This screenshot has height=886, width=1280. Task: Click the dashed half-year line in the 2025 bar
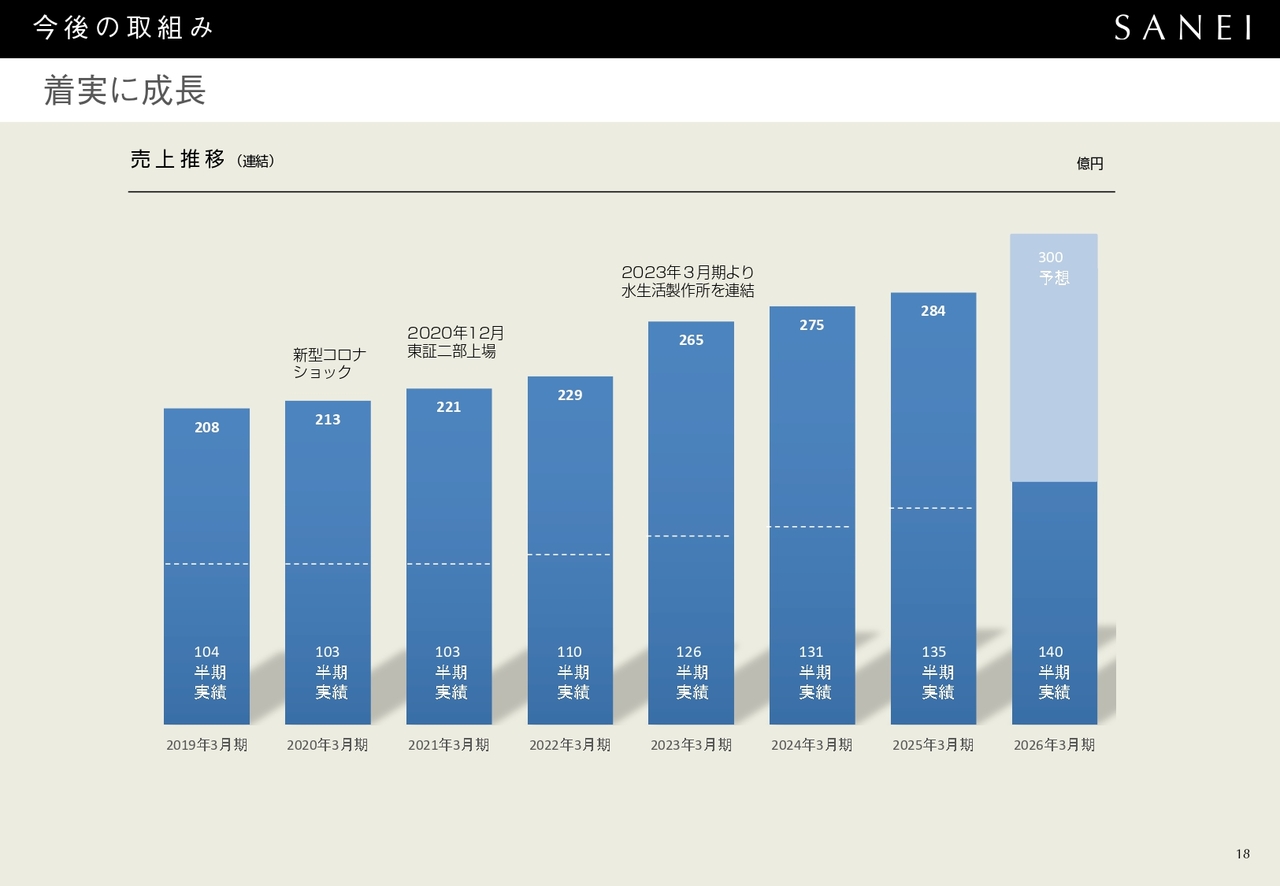932,508
